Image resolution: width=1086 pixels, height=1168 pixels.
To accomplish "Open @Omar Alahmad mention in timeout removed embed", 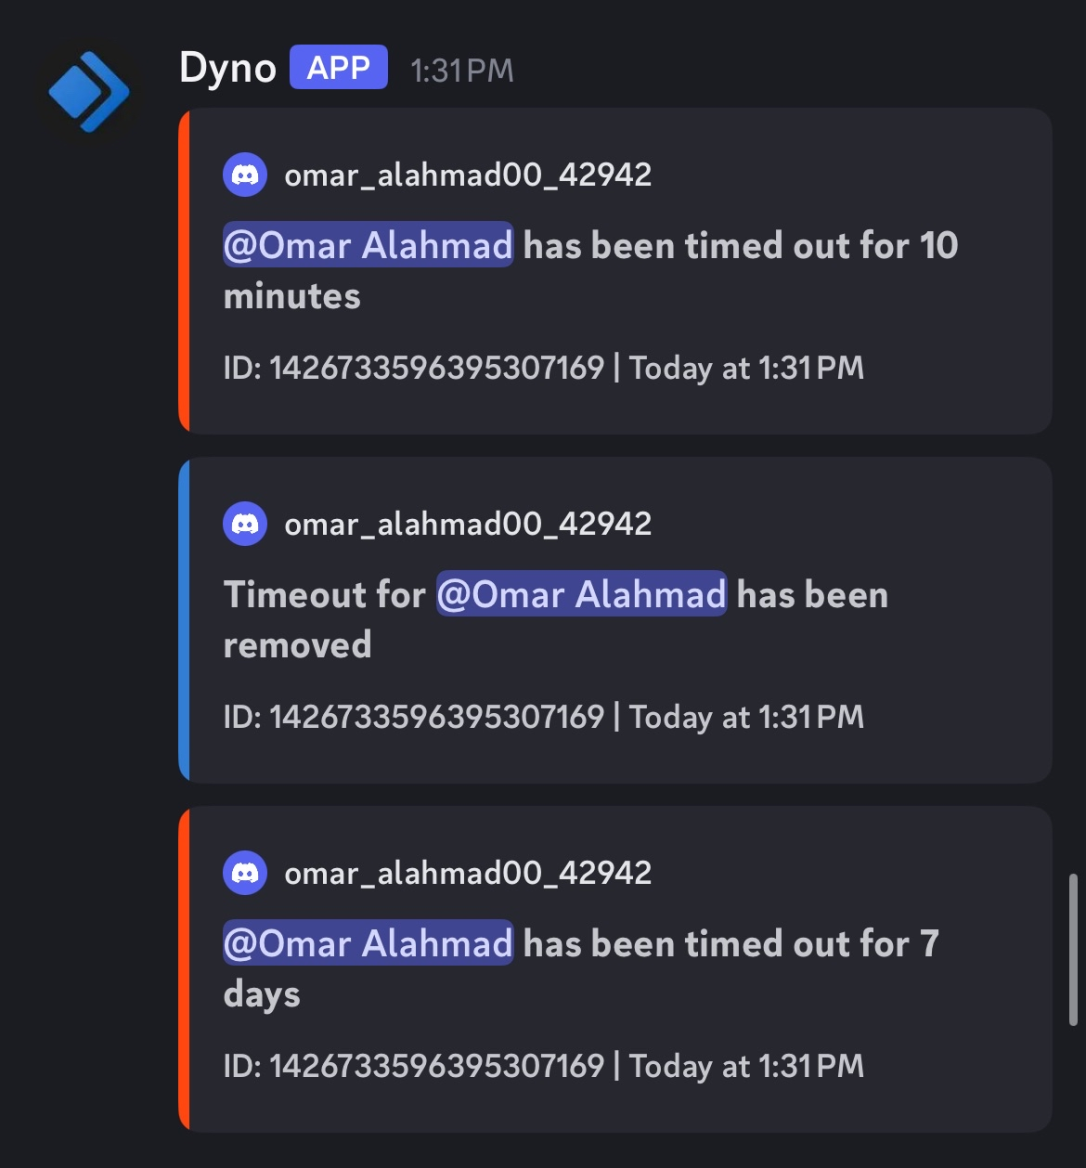I will (x=581, y=594).
